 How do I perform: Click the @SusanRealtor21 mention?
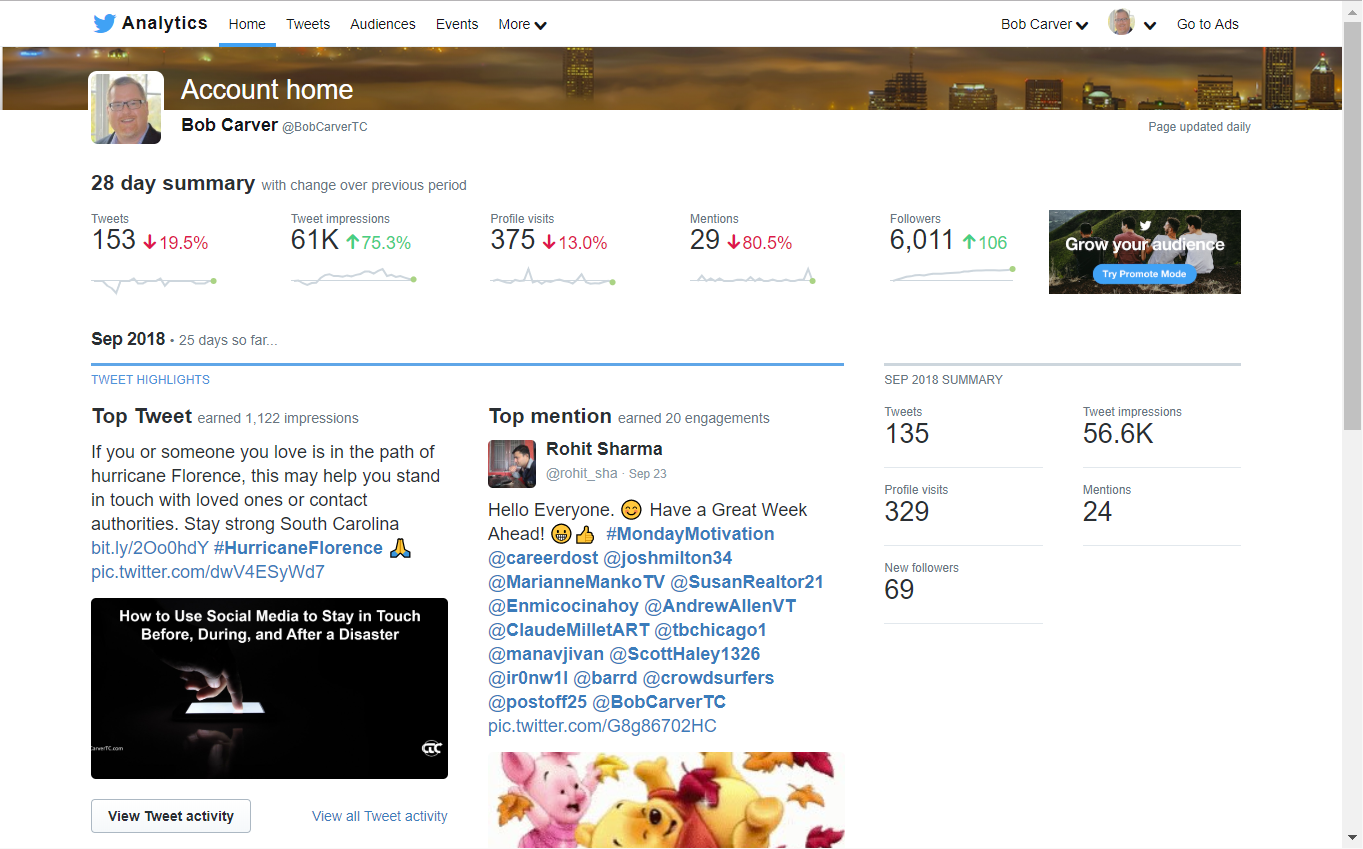[x=747, y=582]
